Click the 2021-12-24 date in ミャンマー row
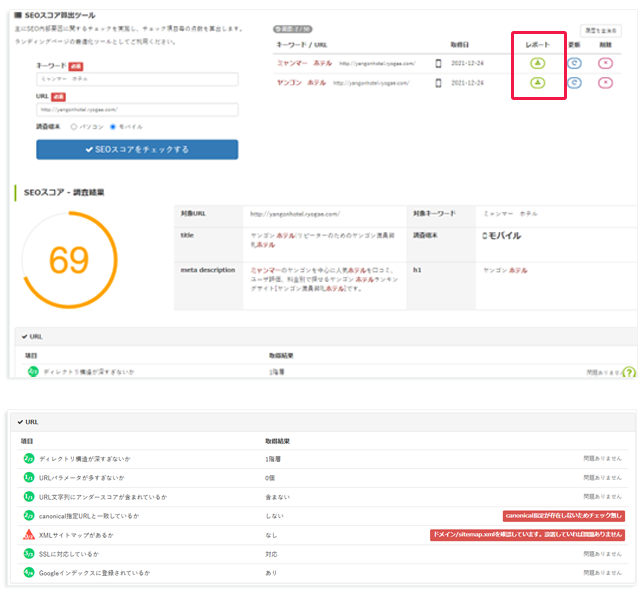This screenshot has height=598, width=644. [467, 63]
